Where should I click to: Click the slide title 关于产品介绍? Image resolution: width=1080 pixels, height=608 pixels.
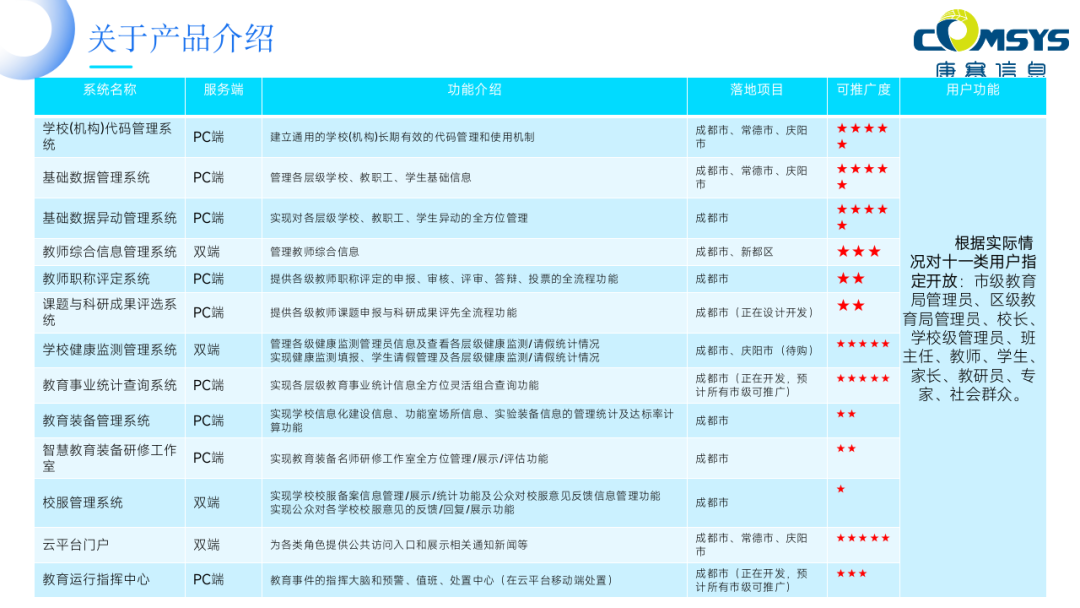[181, 39]
